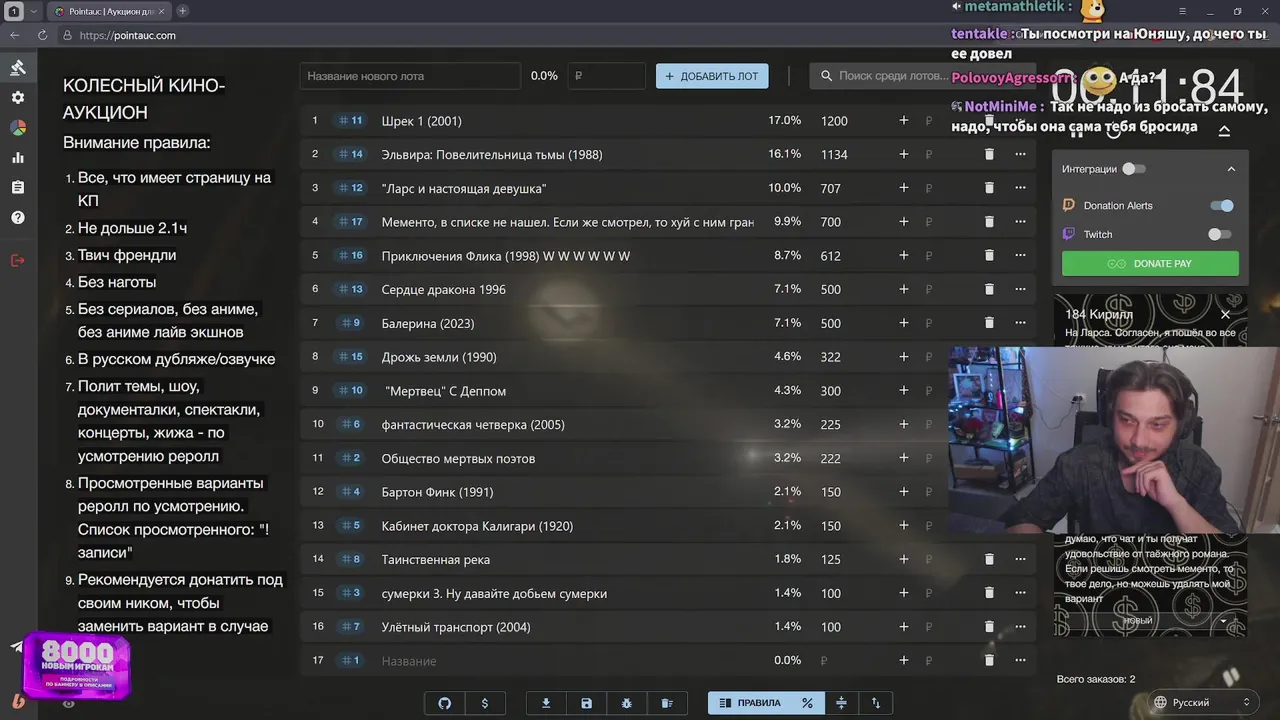The image size is (1280, 720).
Task: Delete the Ларс и настоящая девушка lot
Action: point(989,188)
